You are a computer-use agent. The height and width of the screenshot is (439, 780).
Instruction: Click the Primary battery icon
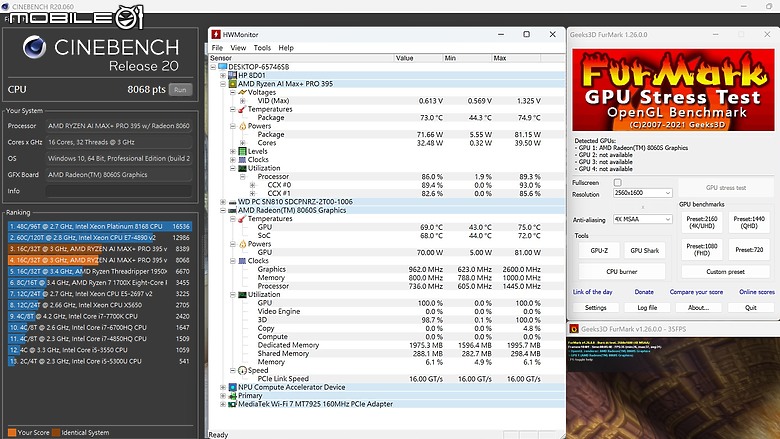tap(232, 396)
